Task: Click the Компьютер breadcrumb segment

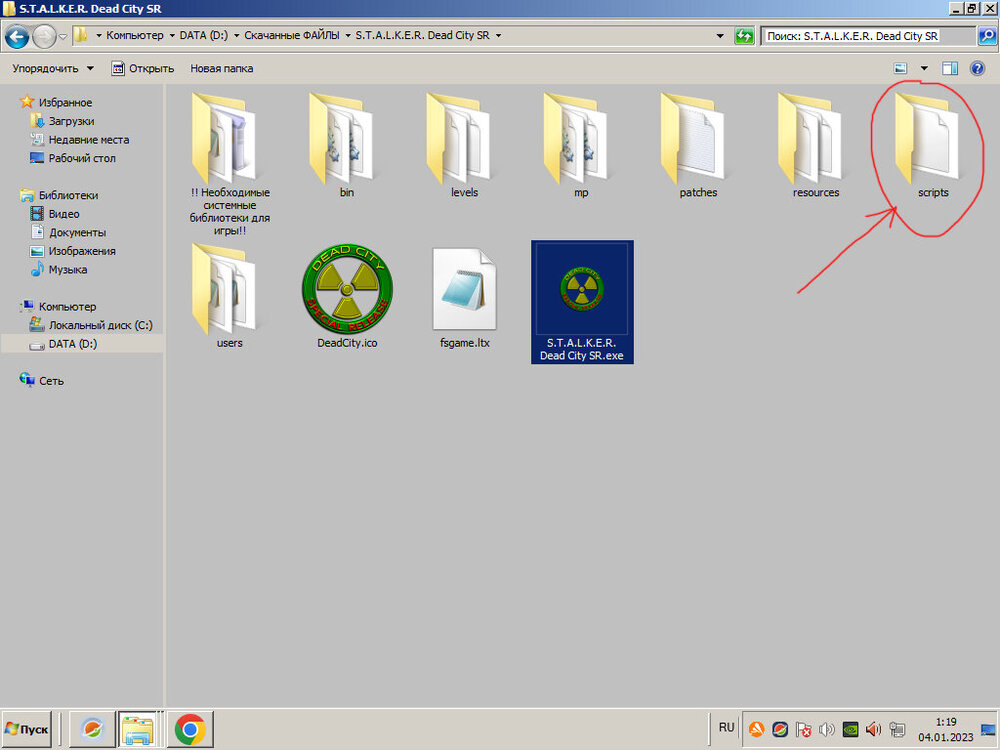Action: pyautogui.click(x=135, y=36)
